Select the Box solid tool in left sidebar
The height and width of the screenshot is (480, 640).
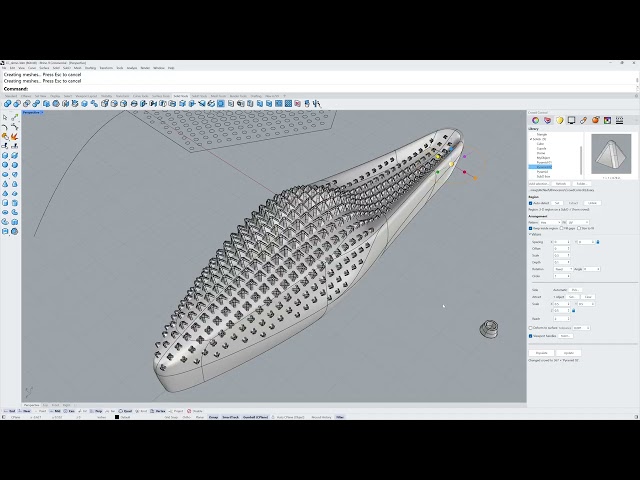pos(5,156)
